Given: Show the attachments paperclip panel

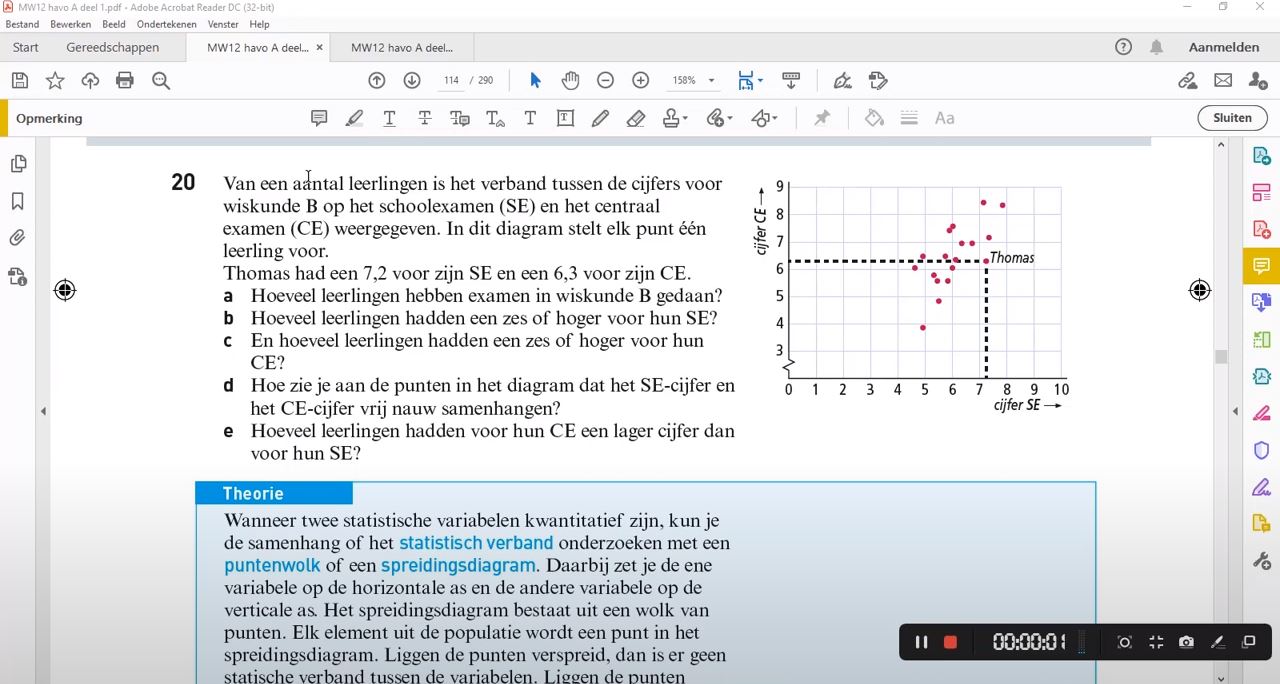Looking at the screenshot, I should tap(18, 238).
